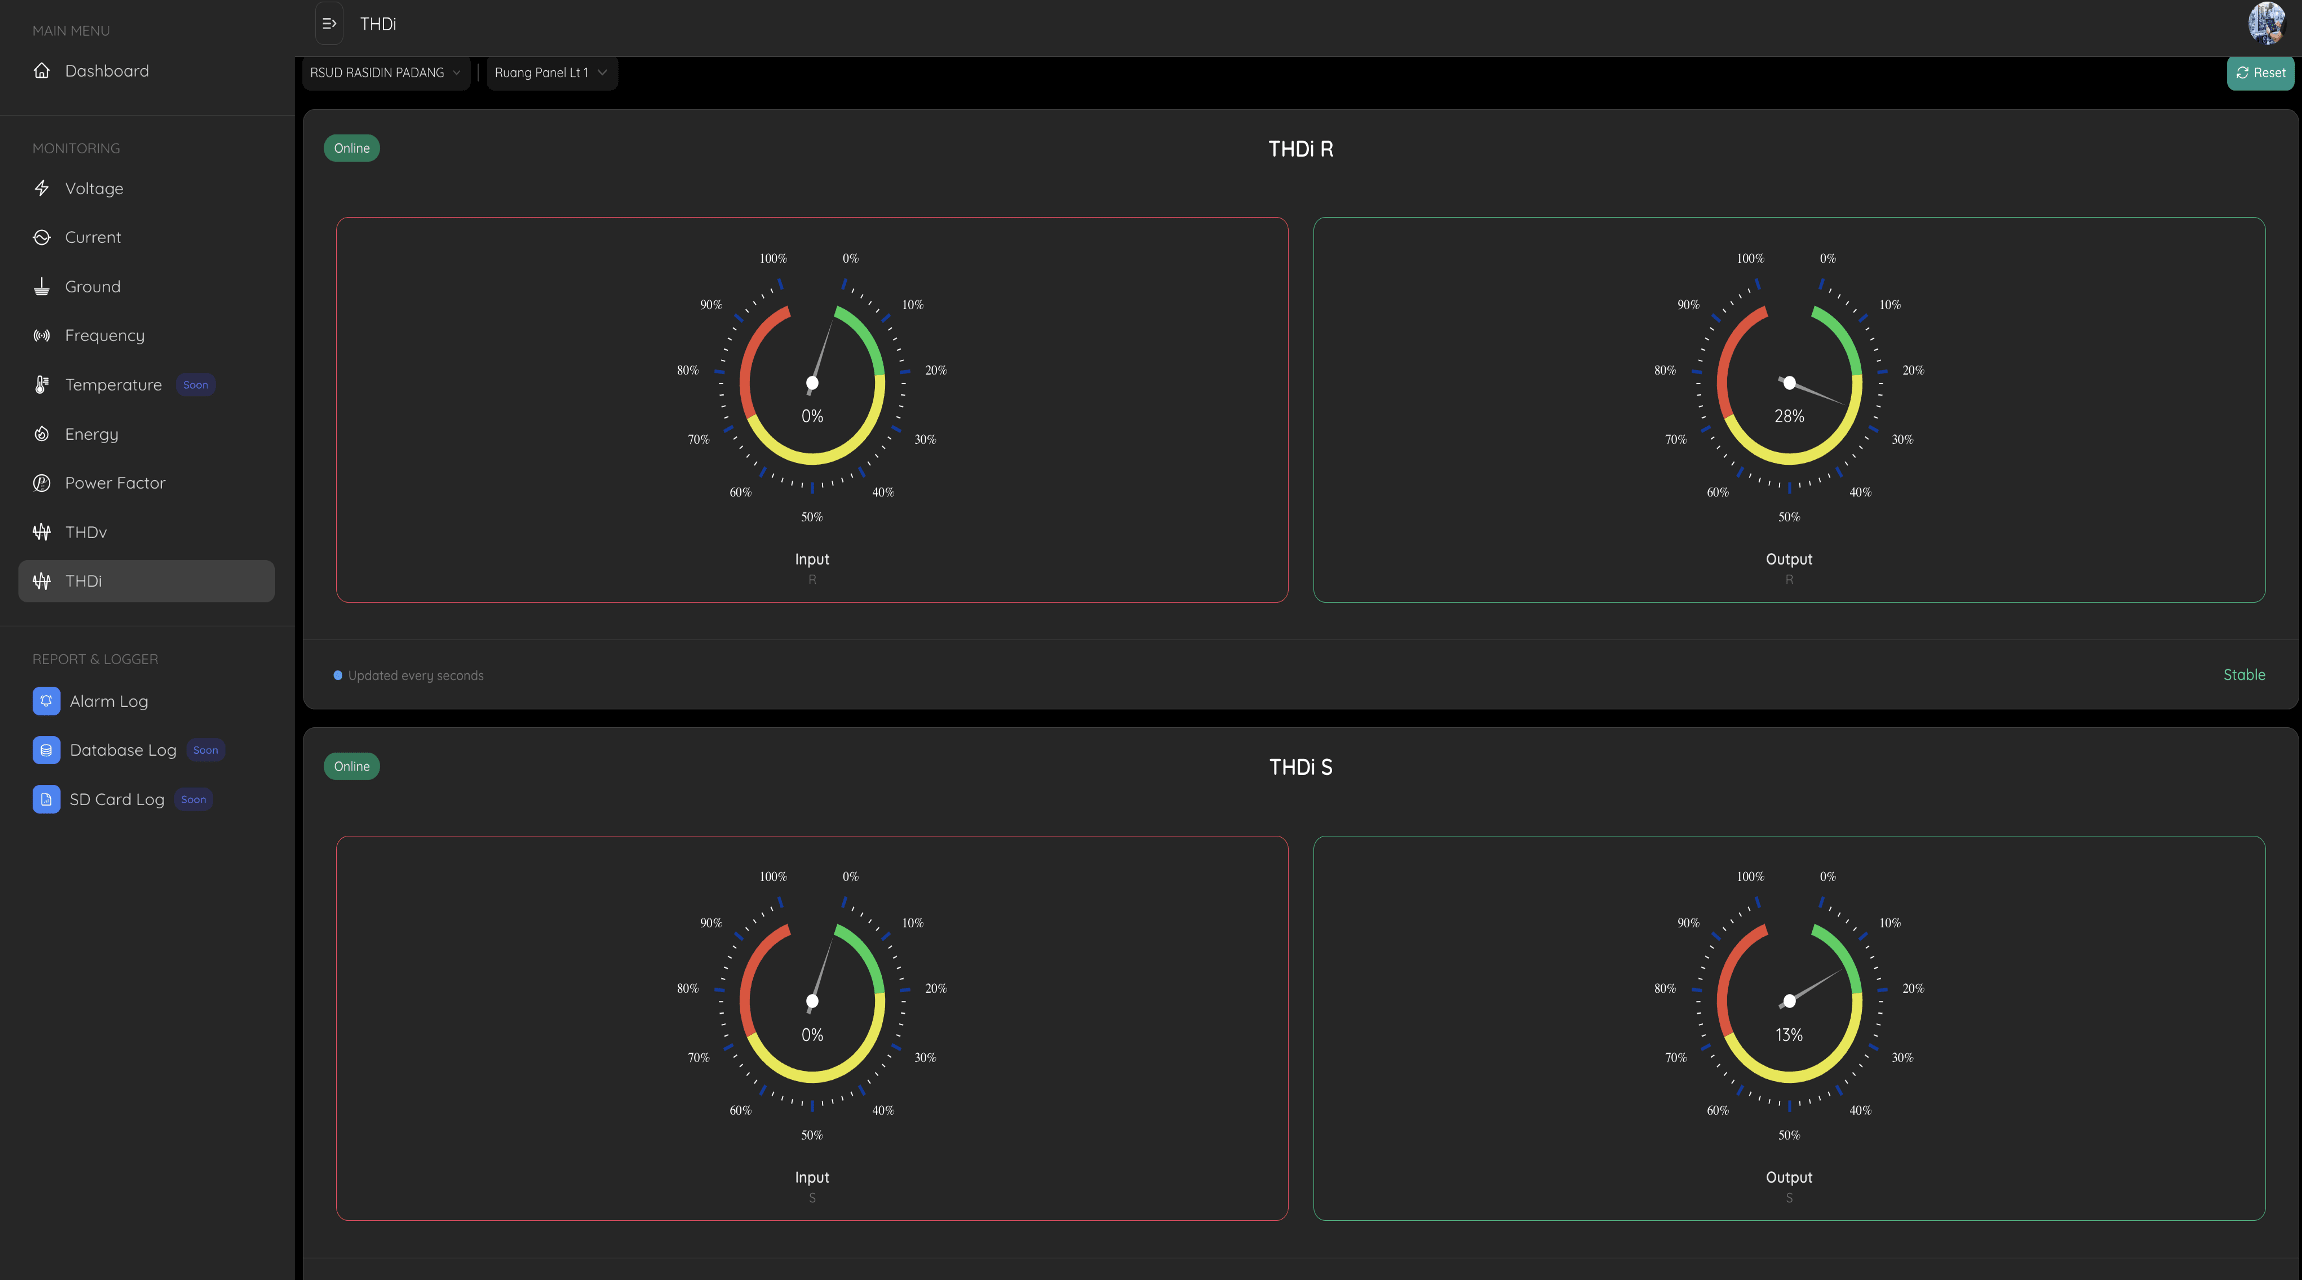This screenshot has height=1280, width=2302.
Task: Open the RSUD RASIDIN PADANG dropdown
Action: coord(385,73)
